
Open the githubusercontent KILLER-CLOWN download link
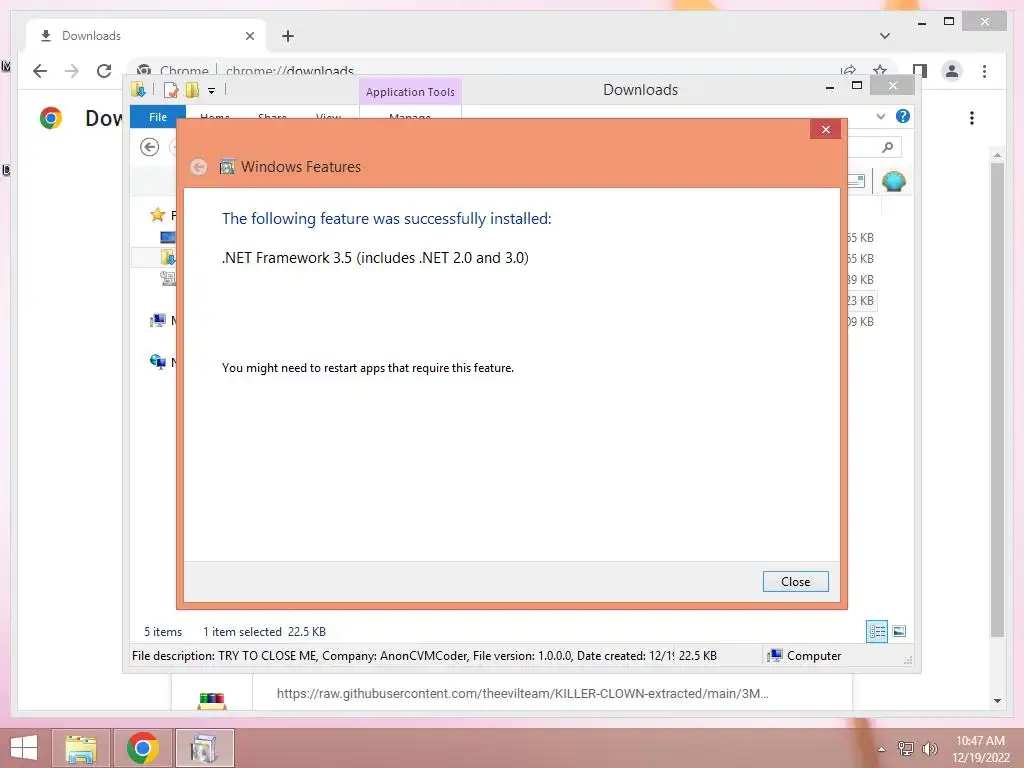pyautogui.click(x=522, y=694)
